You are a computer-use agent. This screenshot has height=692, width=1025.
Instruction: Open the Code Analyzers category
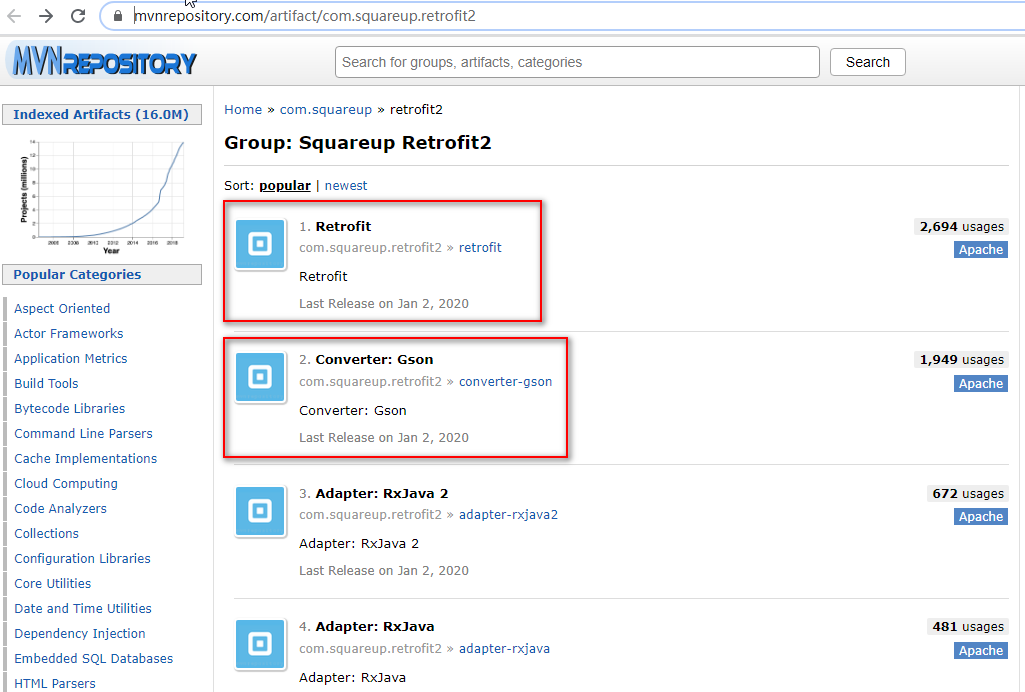(x=60, y=508)
